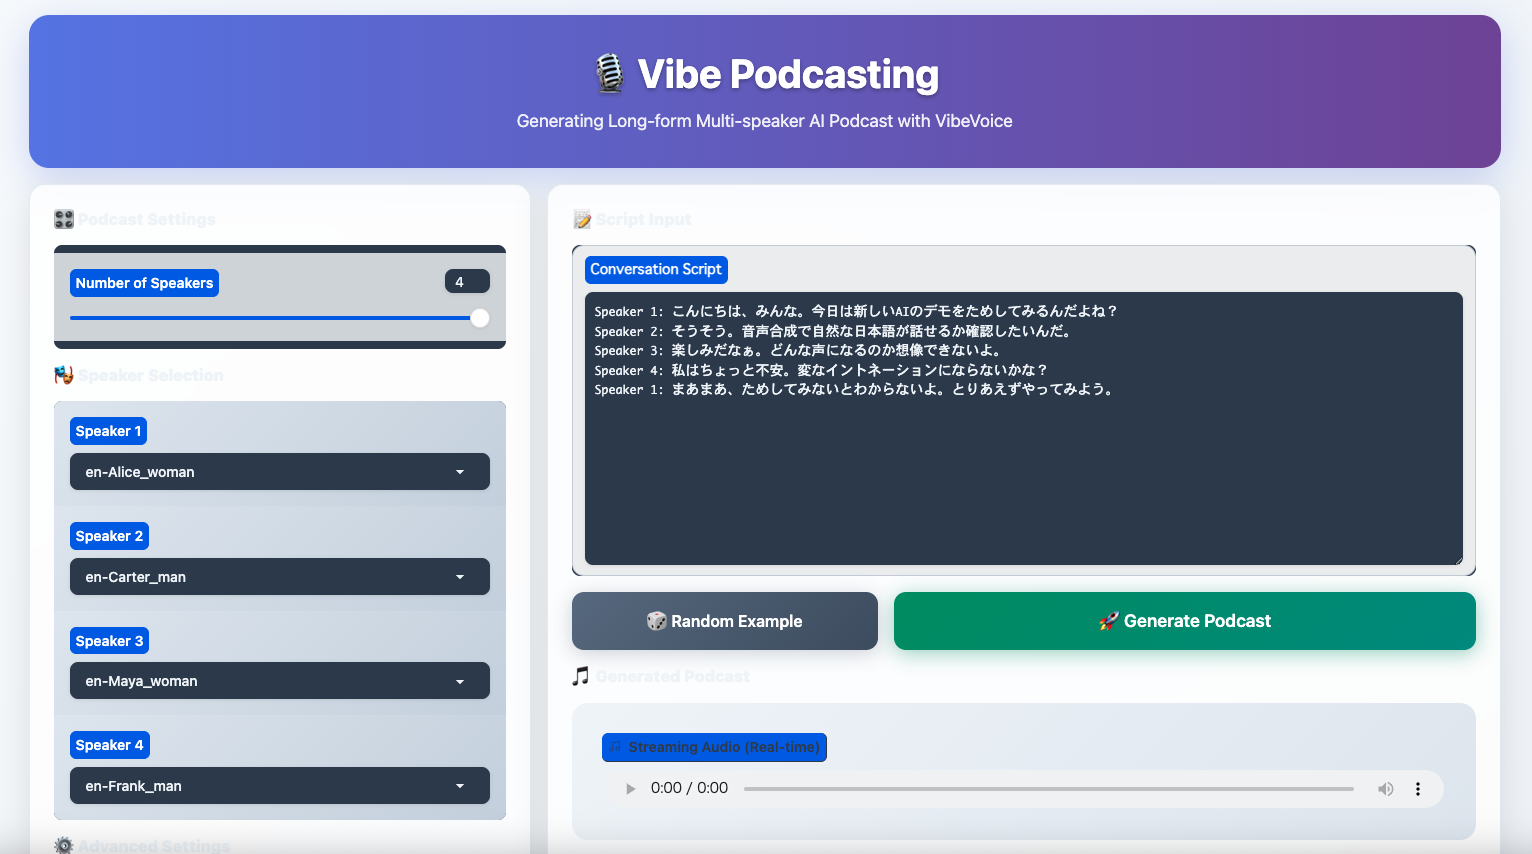Click the Speaker Selection masks icon
This screenshot has width=1532, height=854.
point(64,375)
